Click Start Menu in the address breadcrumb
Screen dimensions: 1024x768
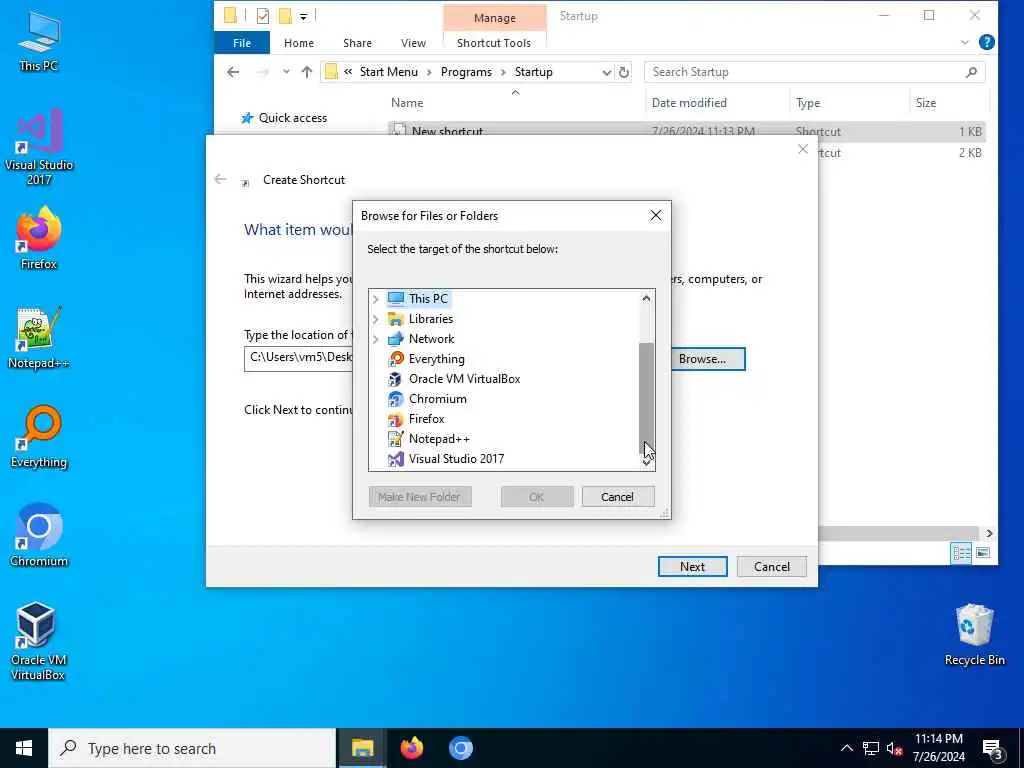coord(389,72)
